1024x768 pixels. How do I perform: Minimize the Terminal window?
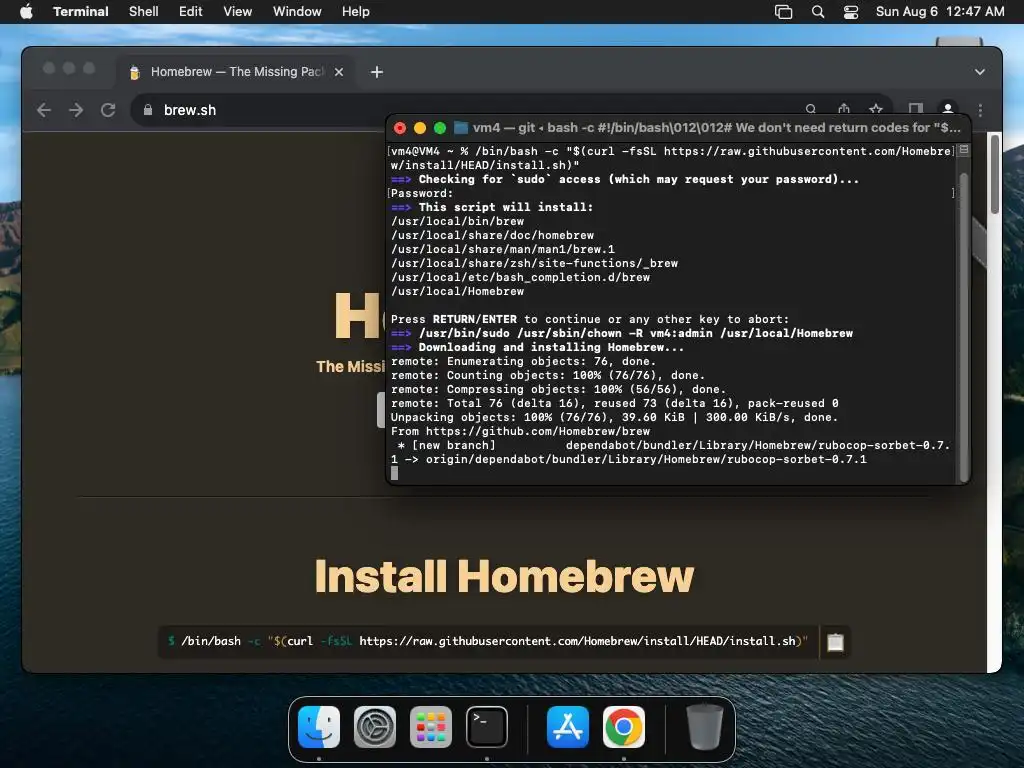point(420,128)
